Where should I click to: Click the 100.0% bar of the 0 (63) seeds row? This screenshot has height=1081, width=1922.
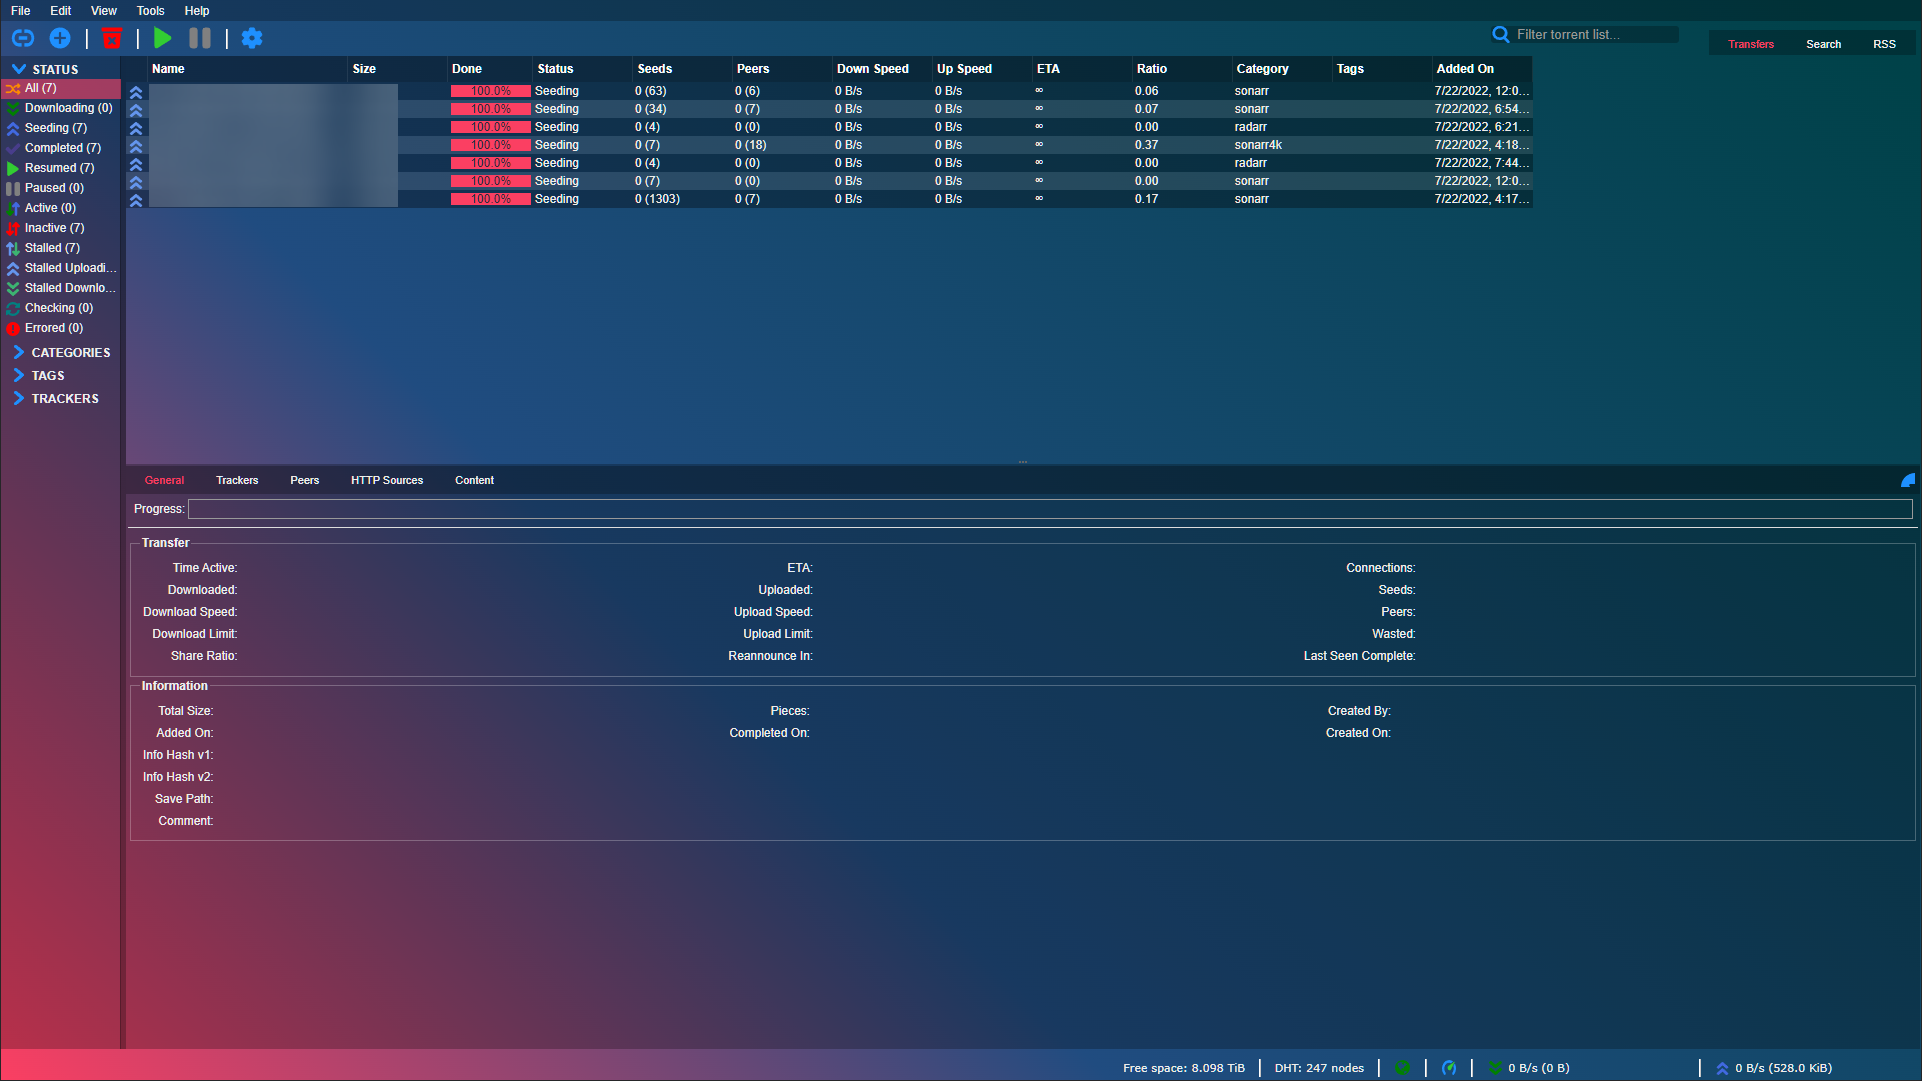tap(490, 91)
